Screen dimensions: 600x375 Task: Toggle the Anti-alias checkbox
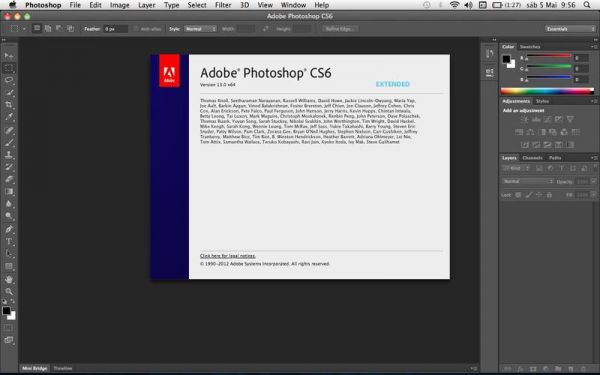(x=136, y=29)
